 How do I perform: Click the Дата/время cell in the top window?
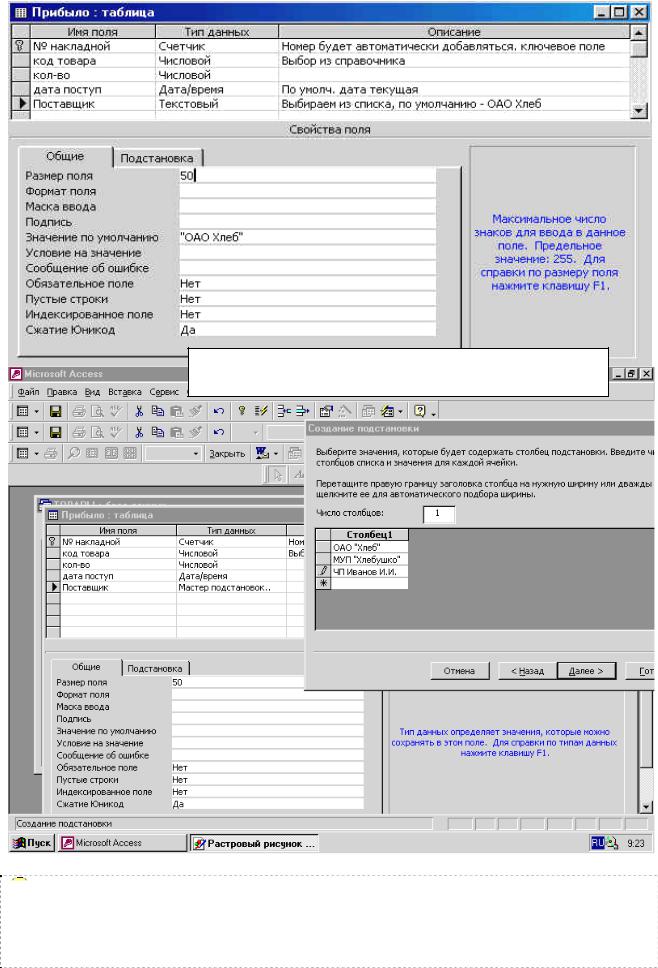217,90
